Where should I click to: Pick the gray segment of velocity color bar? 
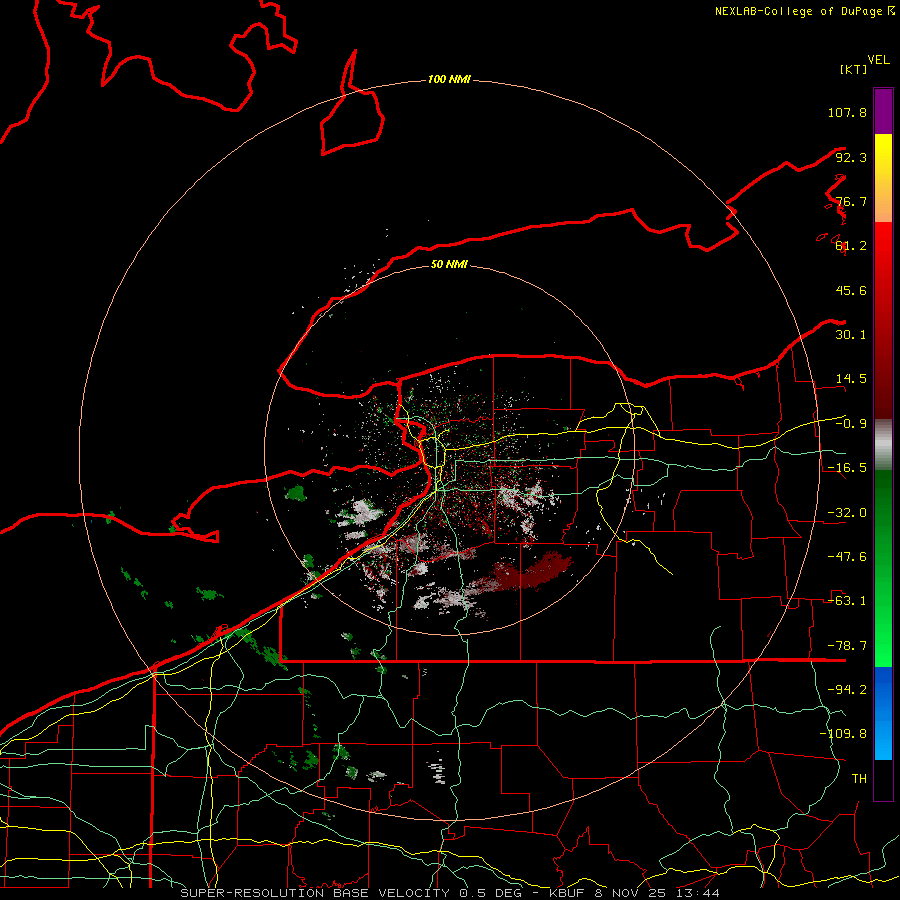point(883,444)
